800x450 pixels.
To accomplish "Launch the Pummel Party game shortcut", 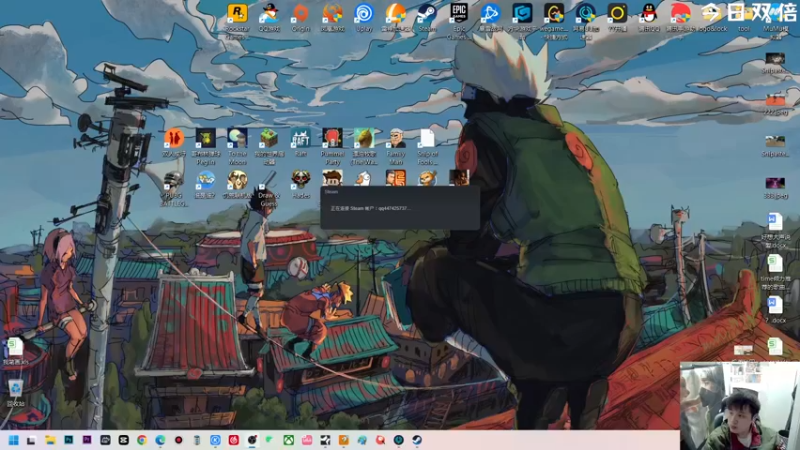I will (332, 138).
